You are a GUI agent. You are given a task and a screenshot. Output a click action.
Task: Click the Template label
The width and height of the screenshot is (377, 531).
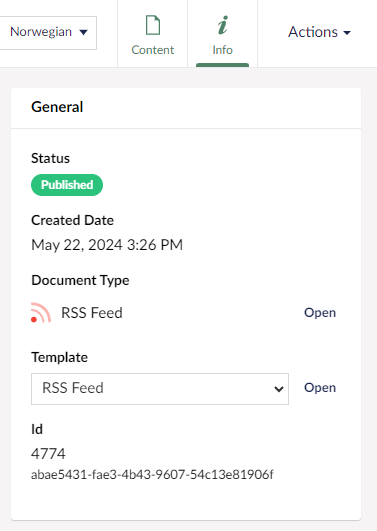(x=59, y=357)
